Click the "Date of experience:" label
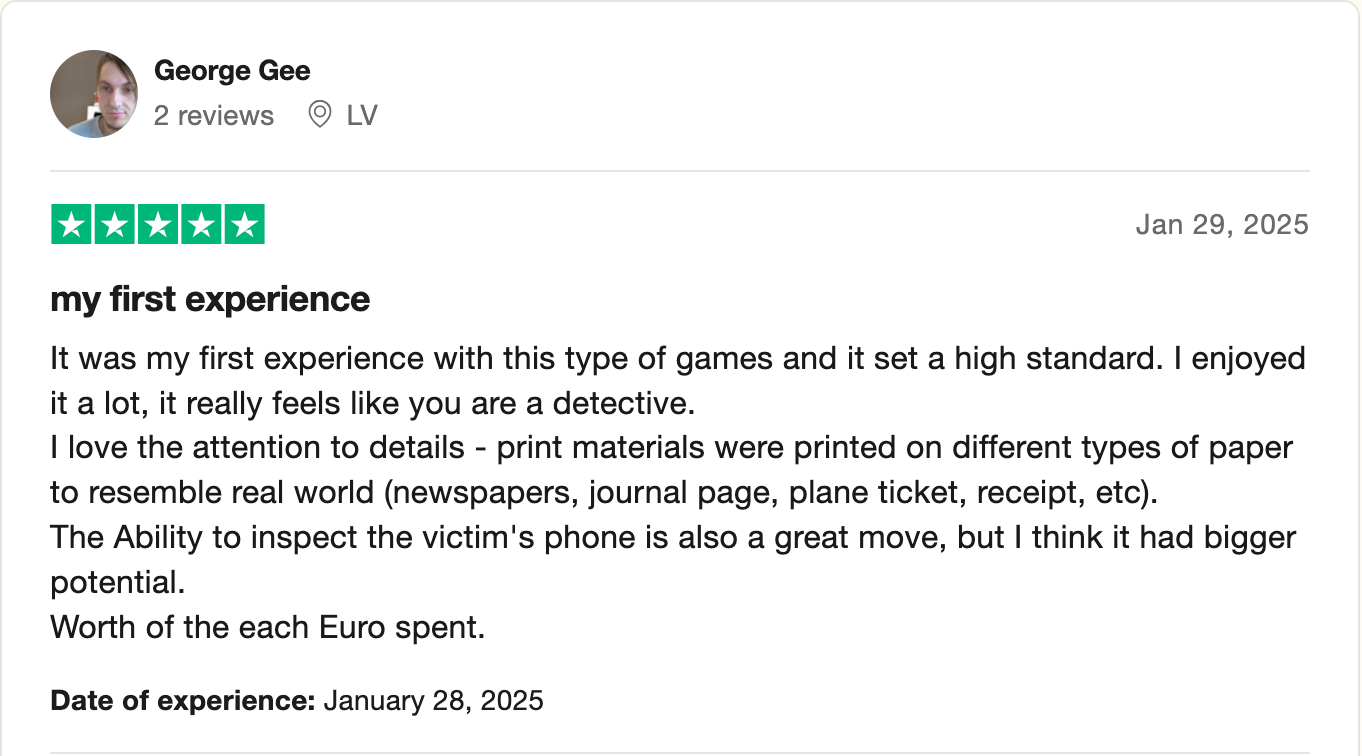This screenshot has height=756, width=1362. click(x=183, y=700)
